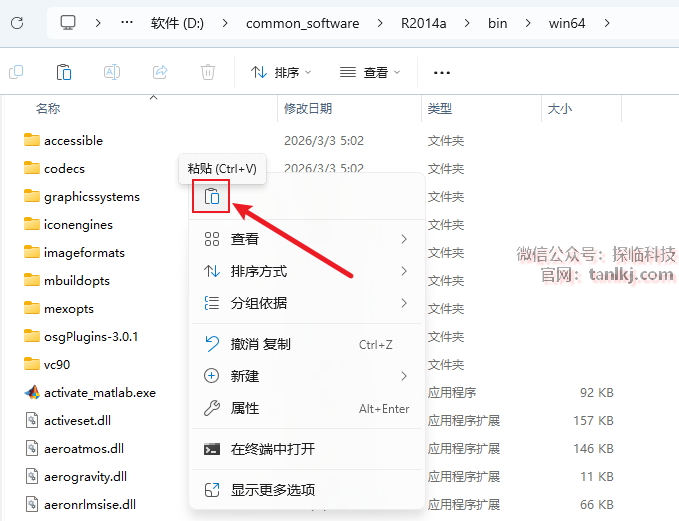Click the vc90 folder icon

(x=32, y=364)
